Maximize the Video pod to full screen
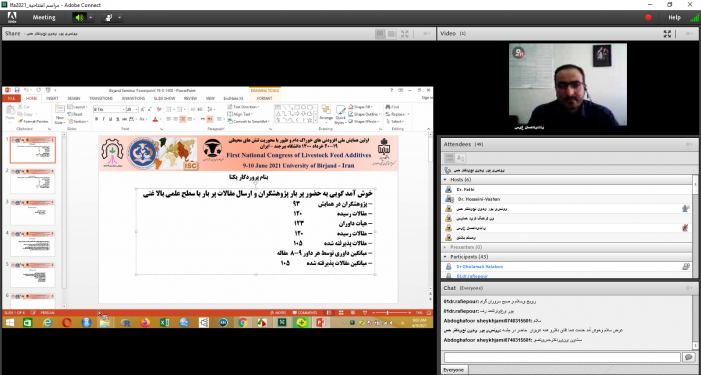701x375 pixels. tap(667, 34)
